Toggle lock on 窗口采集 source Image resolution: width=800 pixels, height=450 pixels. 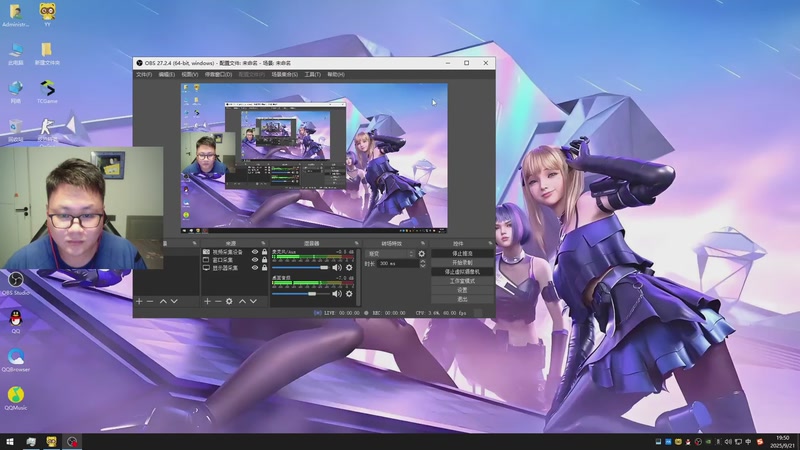[264, 260]
